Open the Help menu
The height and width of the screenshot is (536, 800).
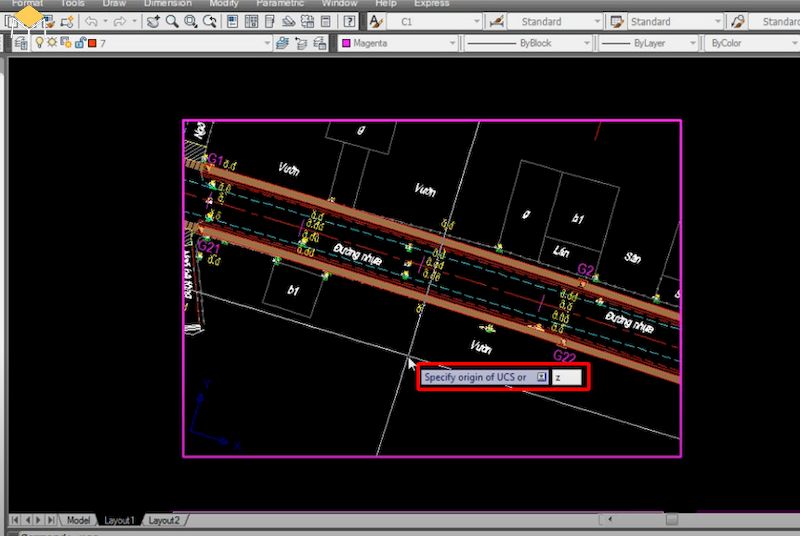tap(386, 3)
